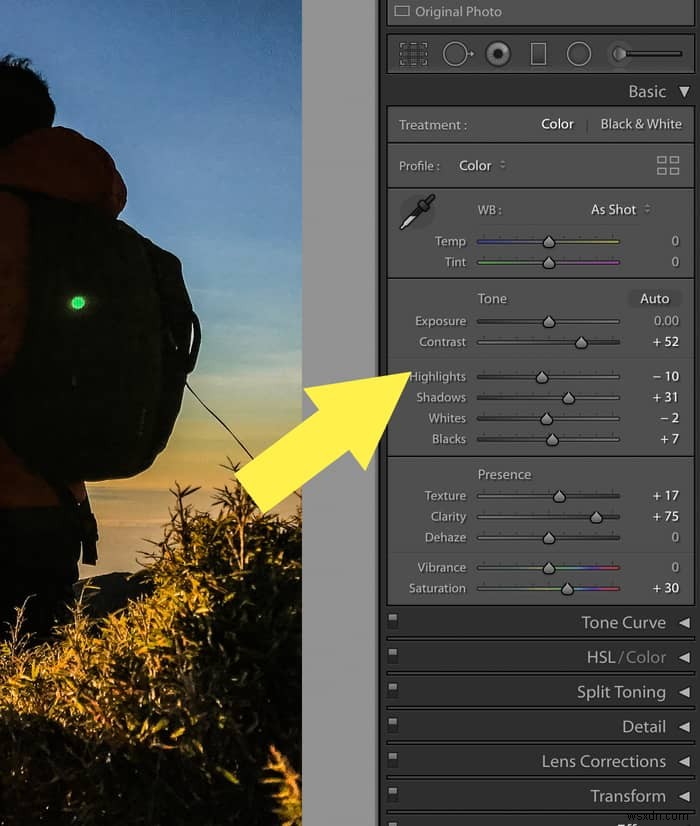Click the Clarity value +75
Screen dimensions: 700x826
click(666, 516)
